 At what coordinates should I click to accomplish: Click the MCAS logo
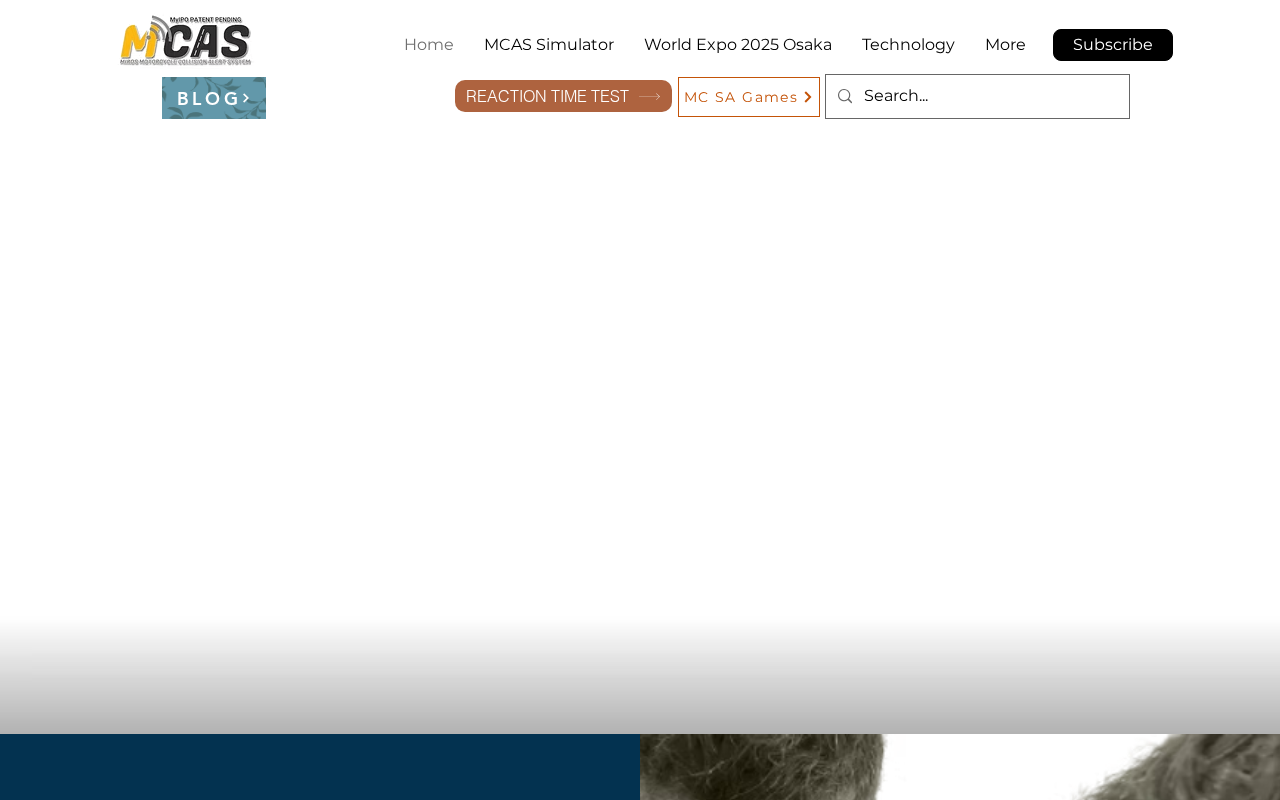click(186, 41)
